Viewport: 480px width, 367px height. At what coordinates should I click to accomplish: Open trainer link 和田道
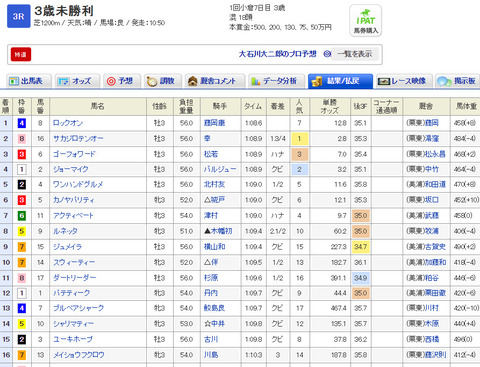coord(435,184)
